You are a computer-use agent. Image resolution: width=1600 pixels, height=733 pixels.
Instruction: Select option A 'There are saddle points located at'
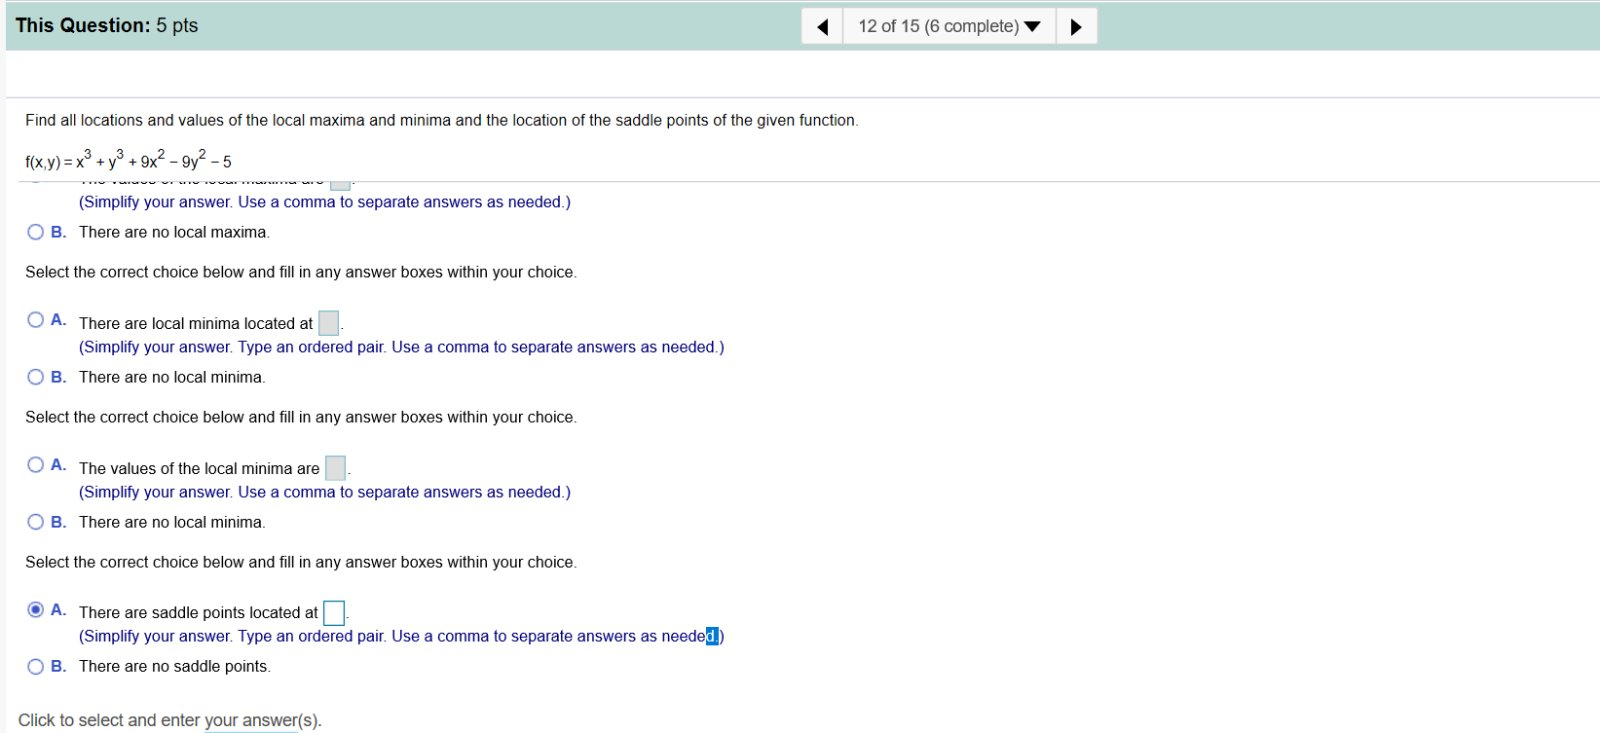(x=36, y=610)
